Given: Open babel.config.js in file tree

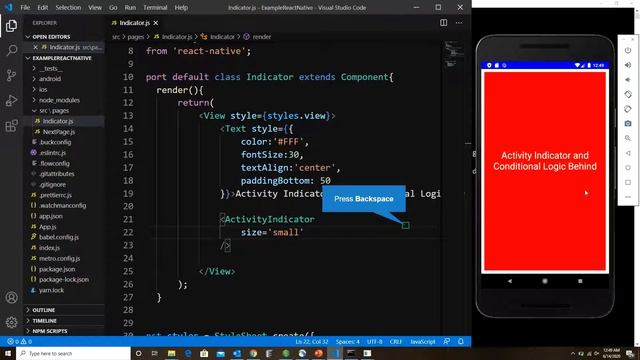Looking at the screenshot, I should (x=59, y=237).
